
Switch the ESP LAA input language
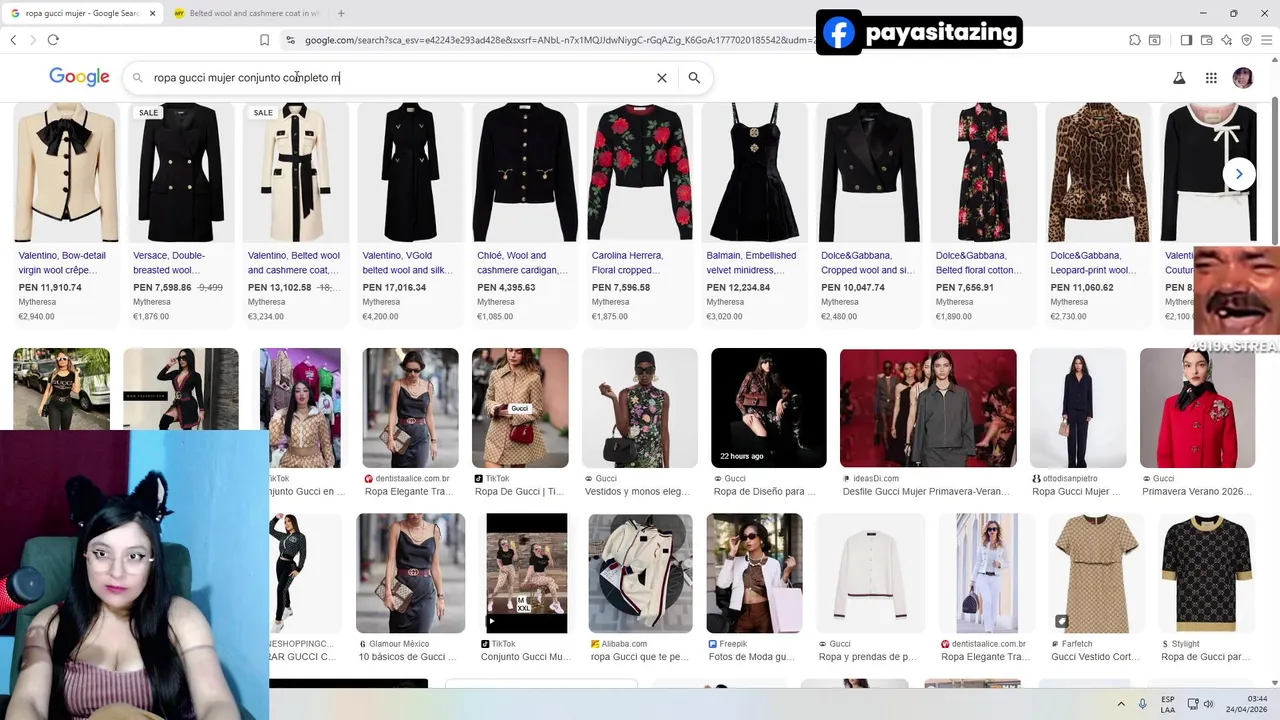coord(1168,704)
